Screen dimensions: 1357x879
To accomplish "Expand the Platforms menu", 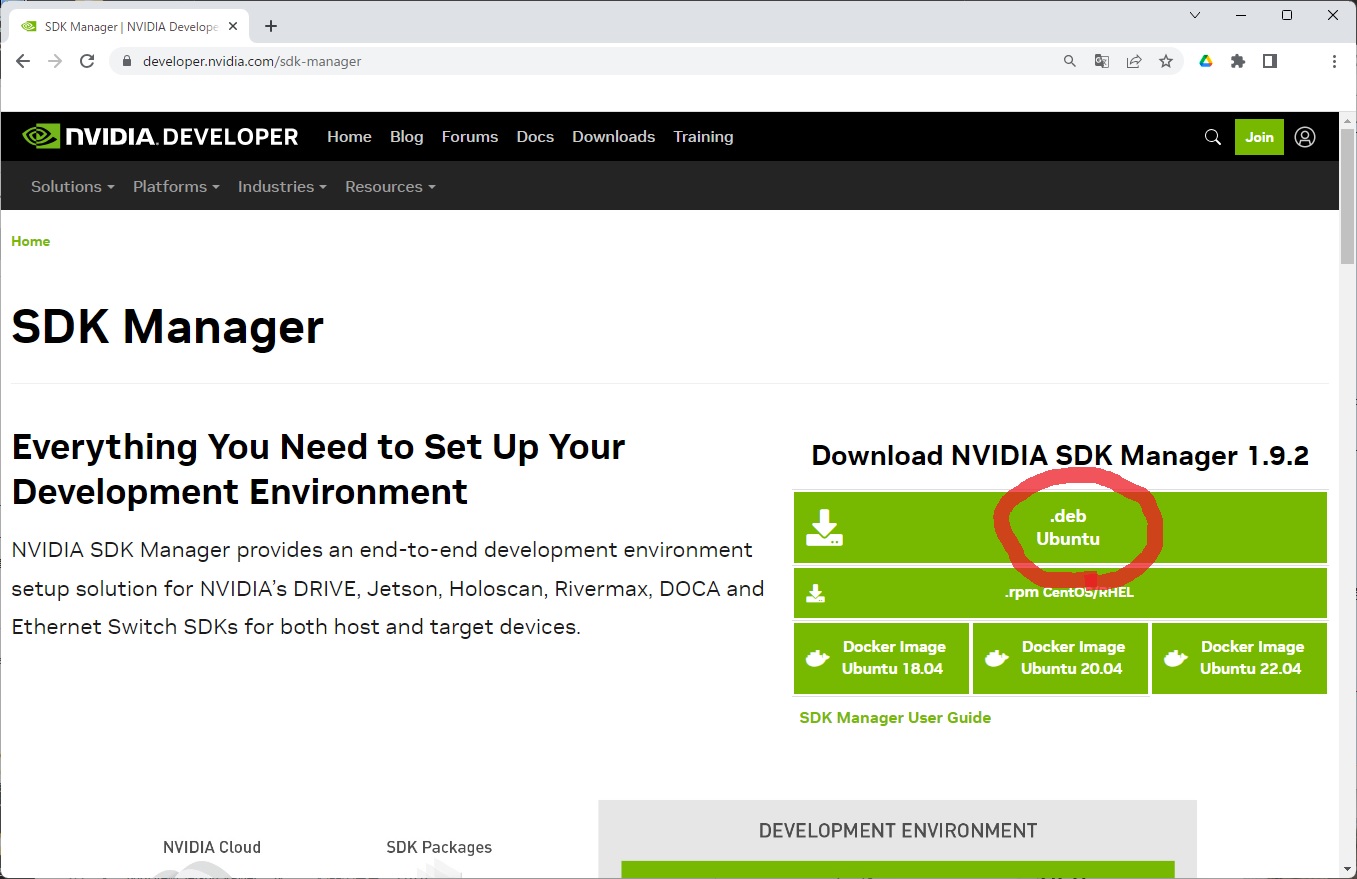I will click(x=175, y=186).
